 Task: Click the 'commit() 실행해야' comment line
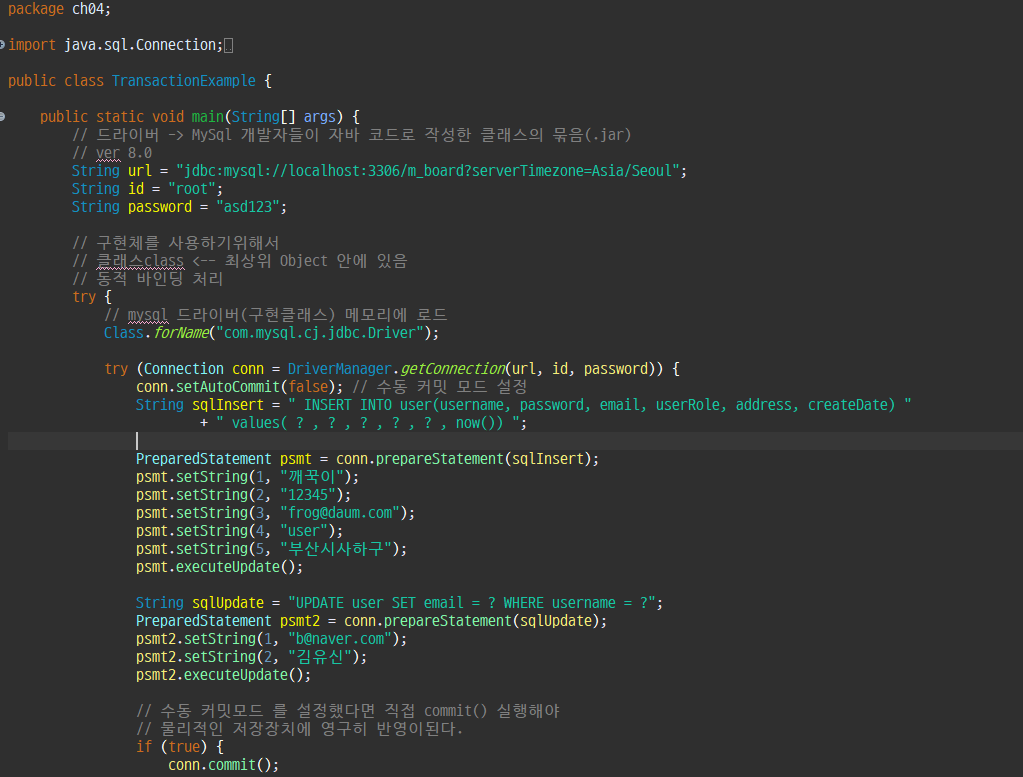[x=348, y=711]
